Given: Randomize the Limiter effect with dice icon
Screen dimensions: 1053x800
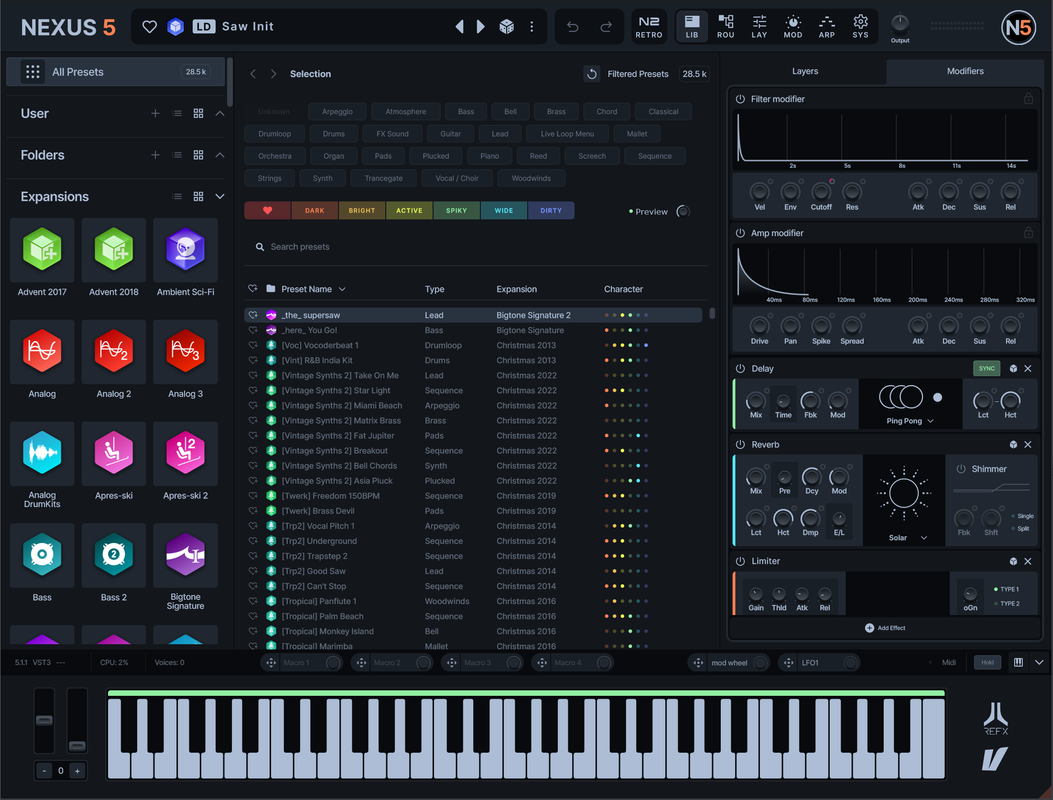Looking at the screenshot, I should [1013, 562].
